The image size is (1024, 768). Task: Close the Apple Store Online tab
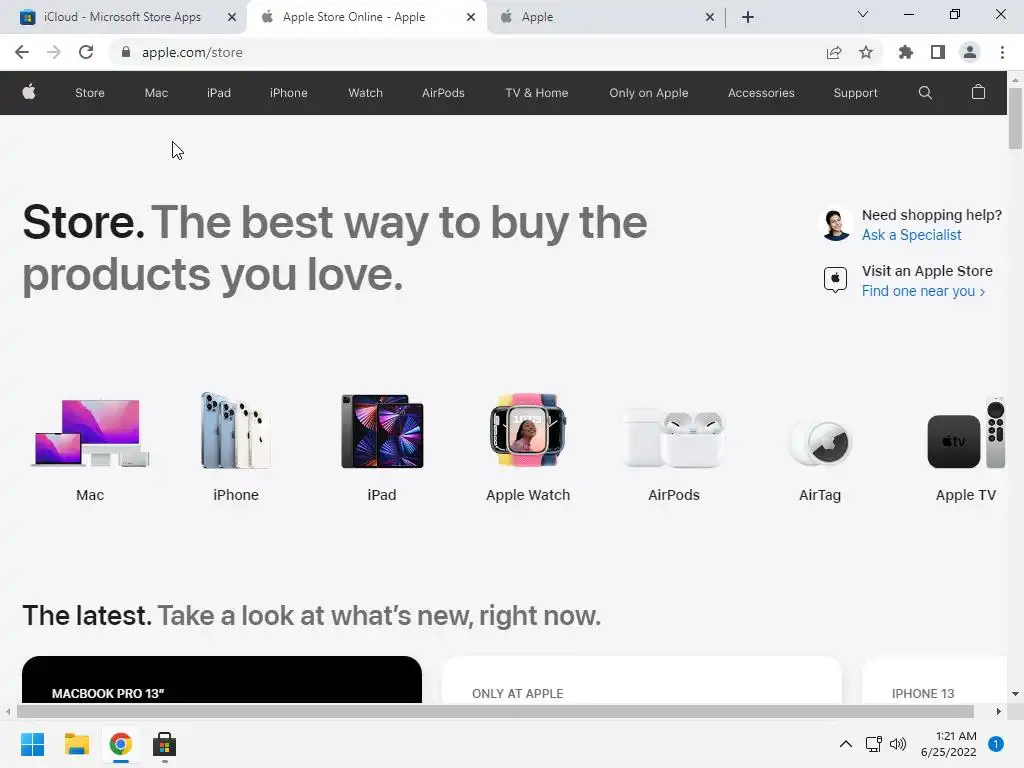[471, 17]
